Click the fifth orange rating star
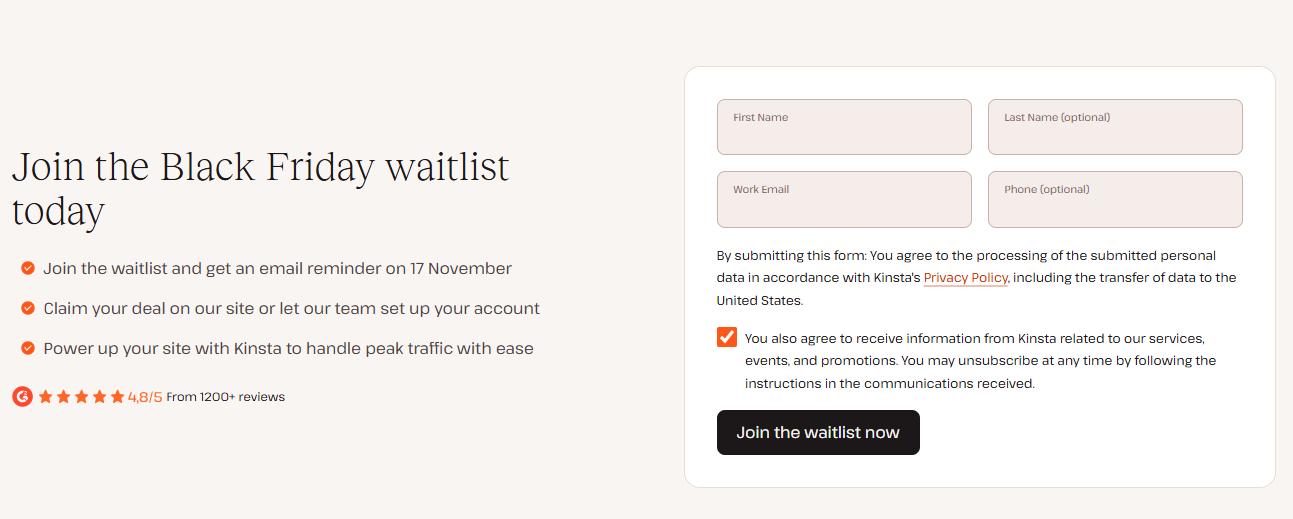The height and width of the screenshot is (519, 1293). [x=118, y=397]
